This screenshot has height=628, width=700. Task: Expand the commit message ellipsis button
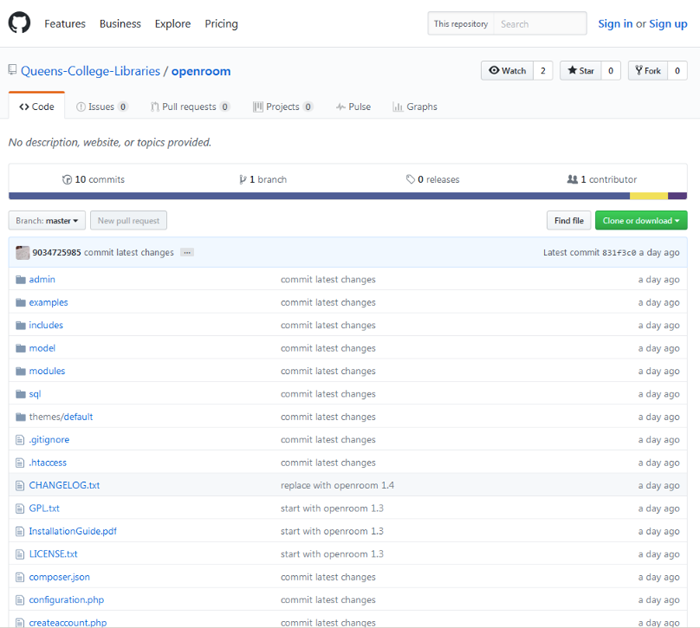pos(187,253)
